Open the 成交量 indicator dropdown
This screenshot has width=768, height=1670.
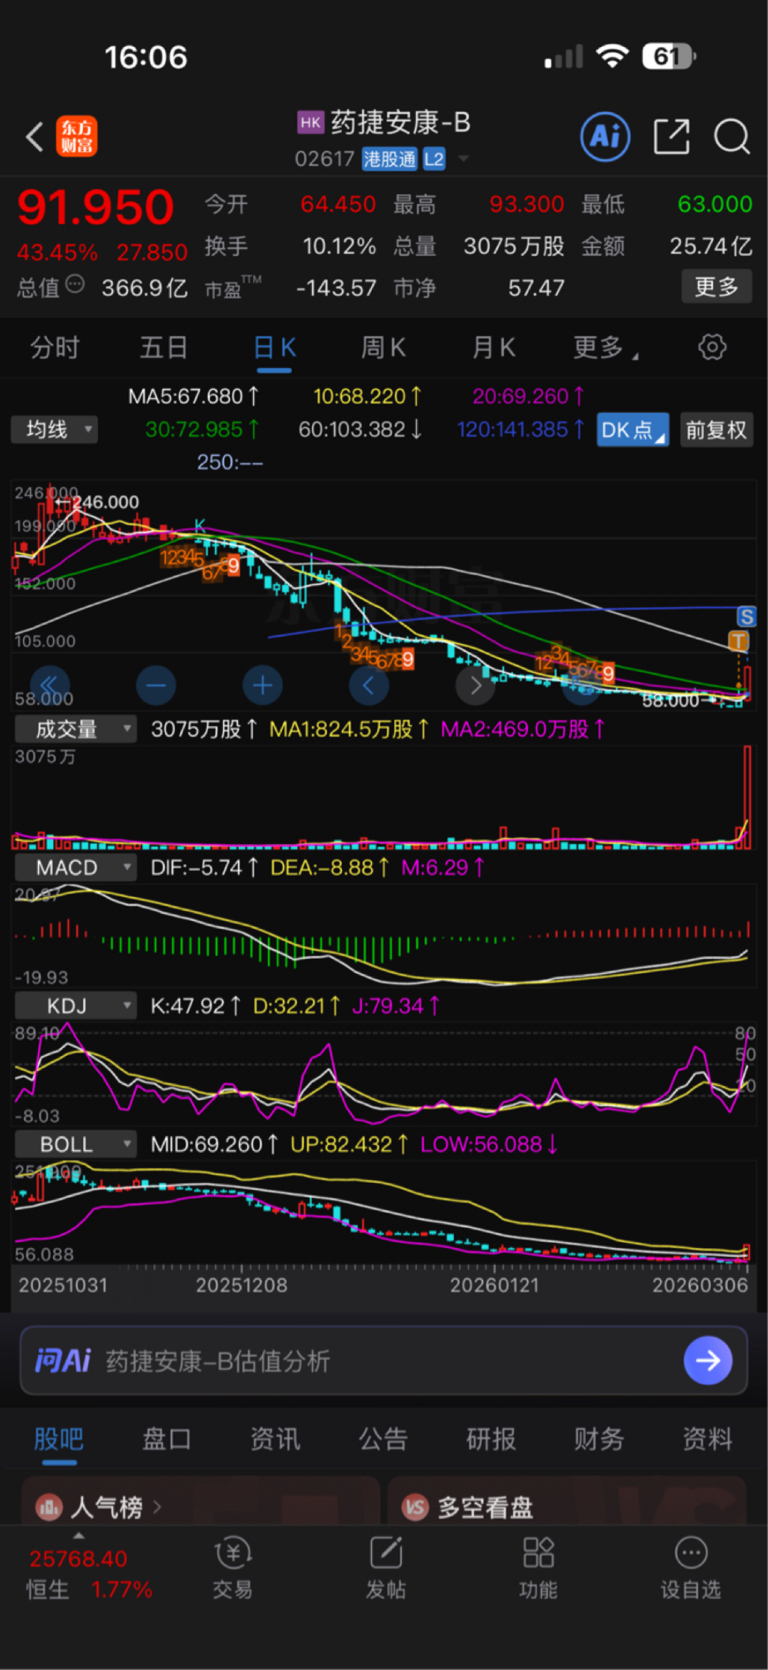(75, 729)
